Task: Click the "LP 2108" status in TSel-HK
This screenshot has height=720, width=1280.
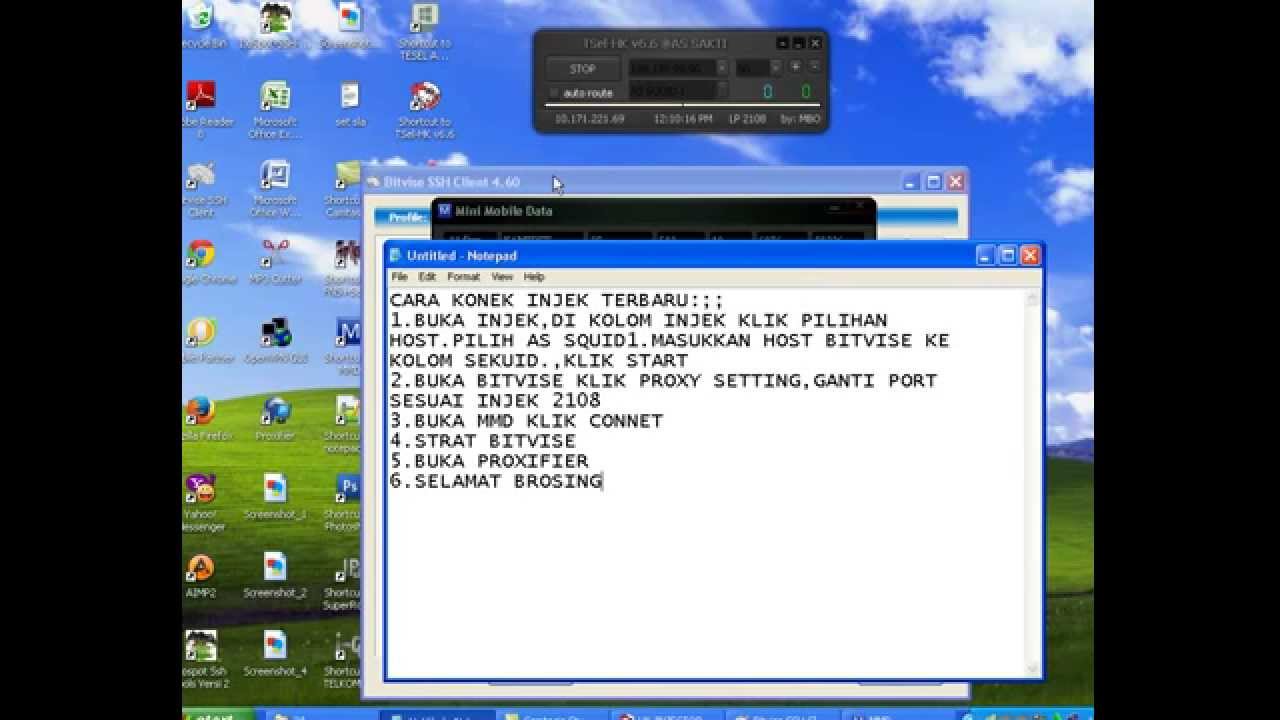Action: click(x=747, y=119)
